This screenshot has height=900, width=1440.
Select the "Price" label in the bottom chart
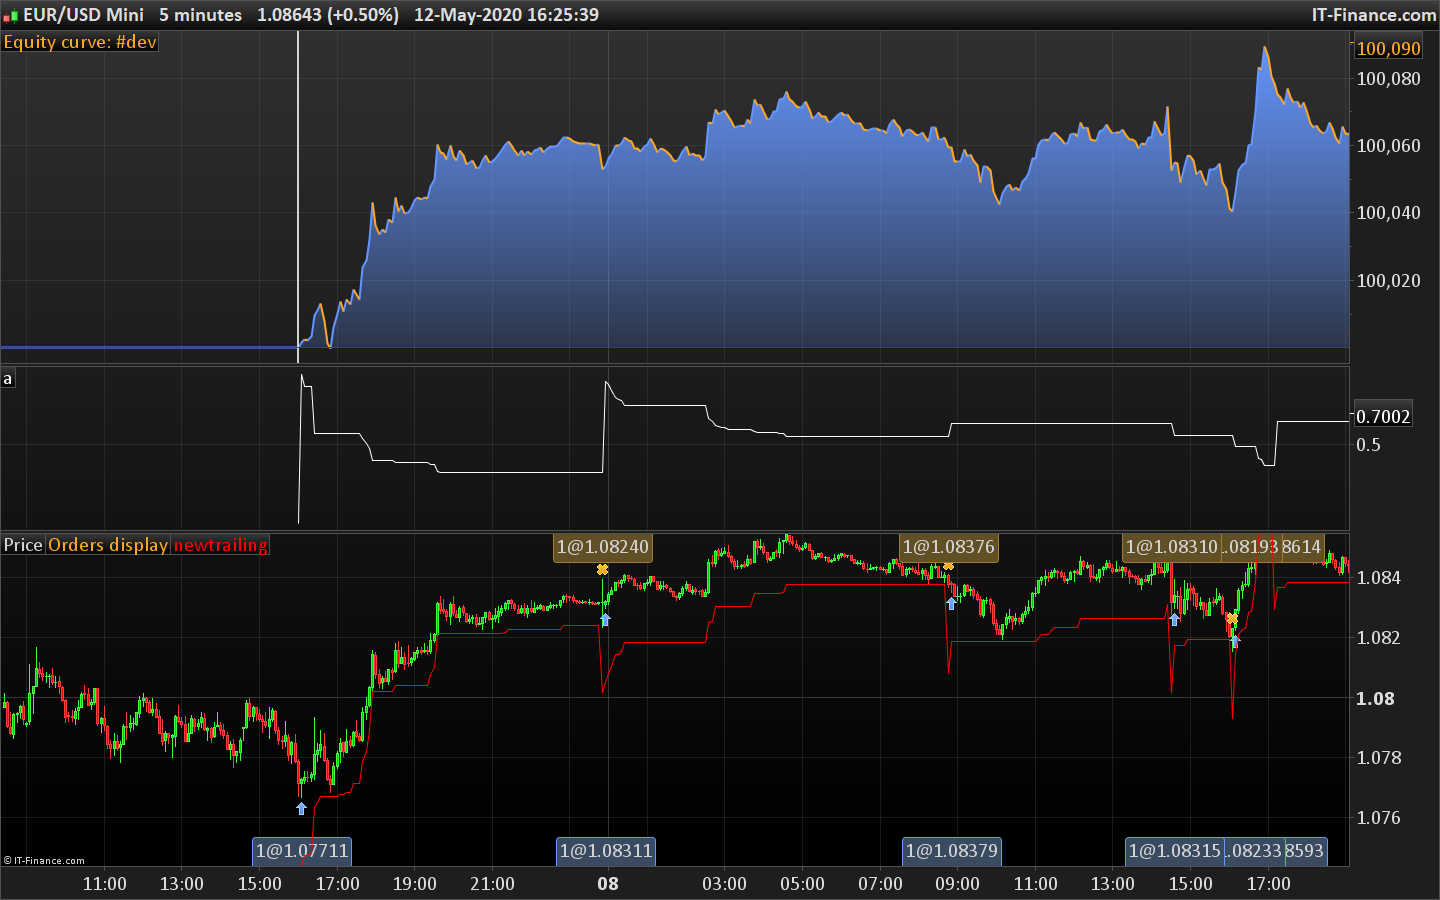(23, 545)
